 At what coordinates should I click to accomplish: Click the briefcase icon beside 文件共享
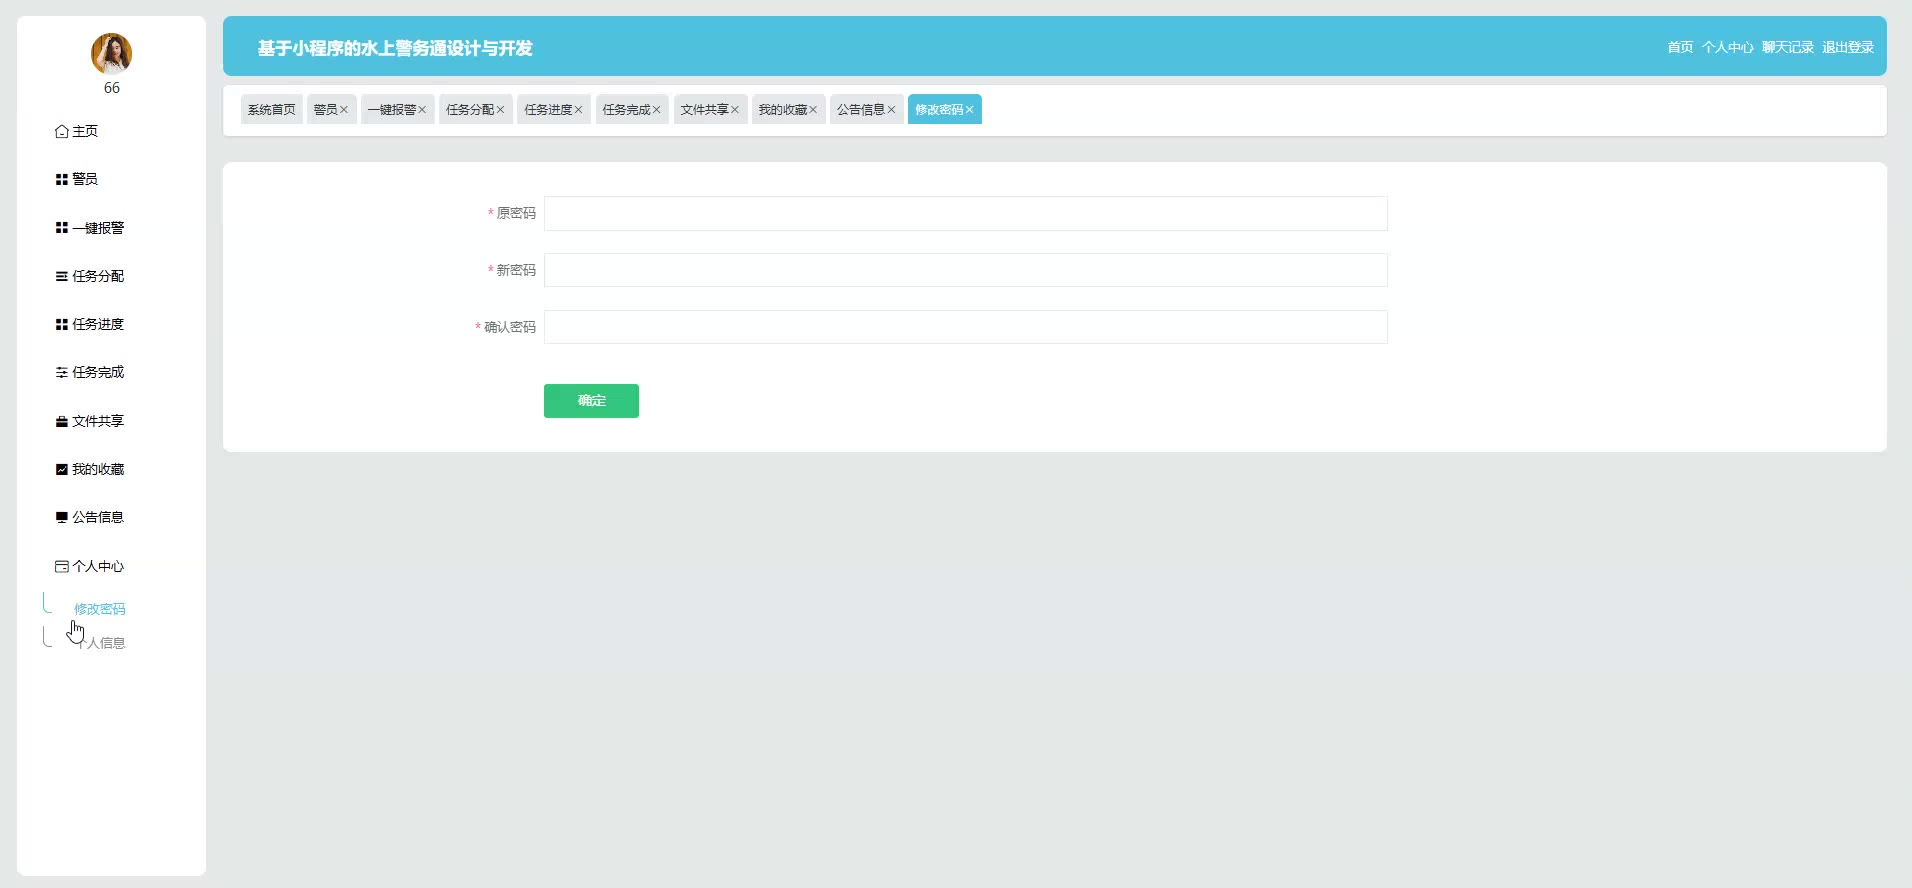62,421
